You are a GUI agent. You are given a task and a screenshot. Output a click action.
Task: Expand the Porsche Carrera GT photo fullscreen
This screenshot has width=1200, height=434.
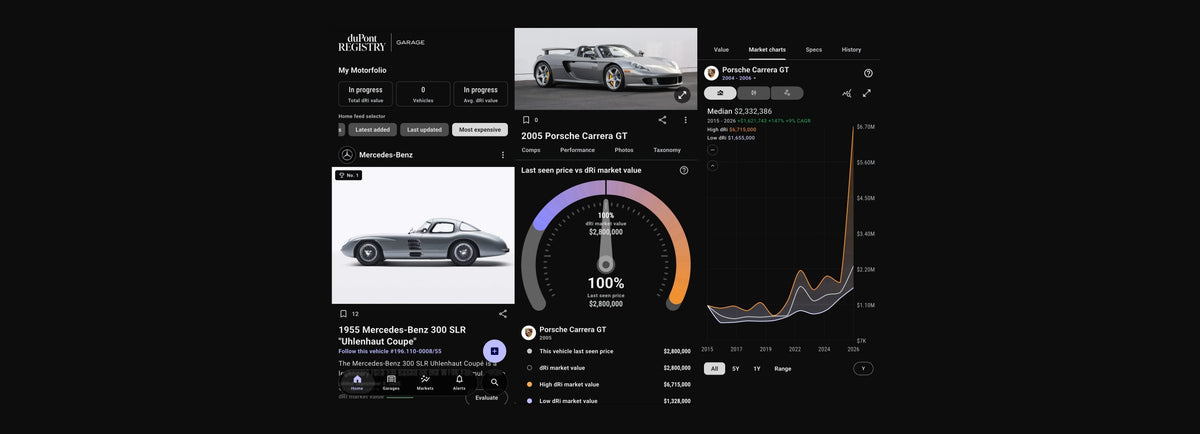click(x=682, y=95)
